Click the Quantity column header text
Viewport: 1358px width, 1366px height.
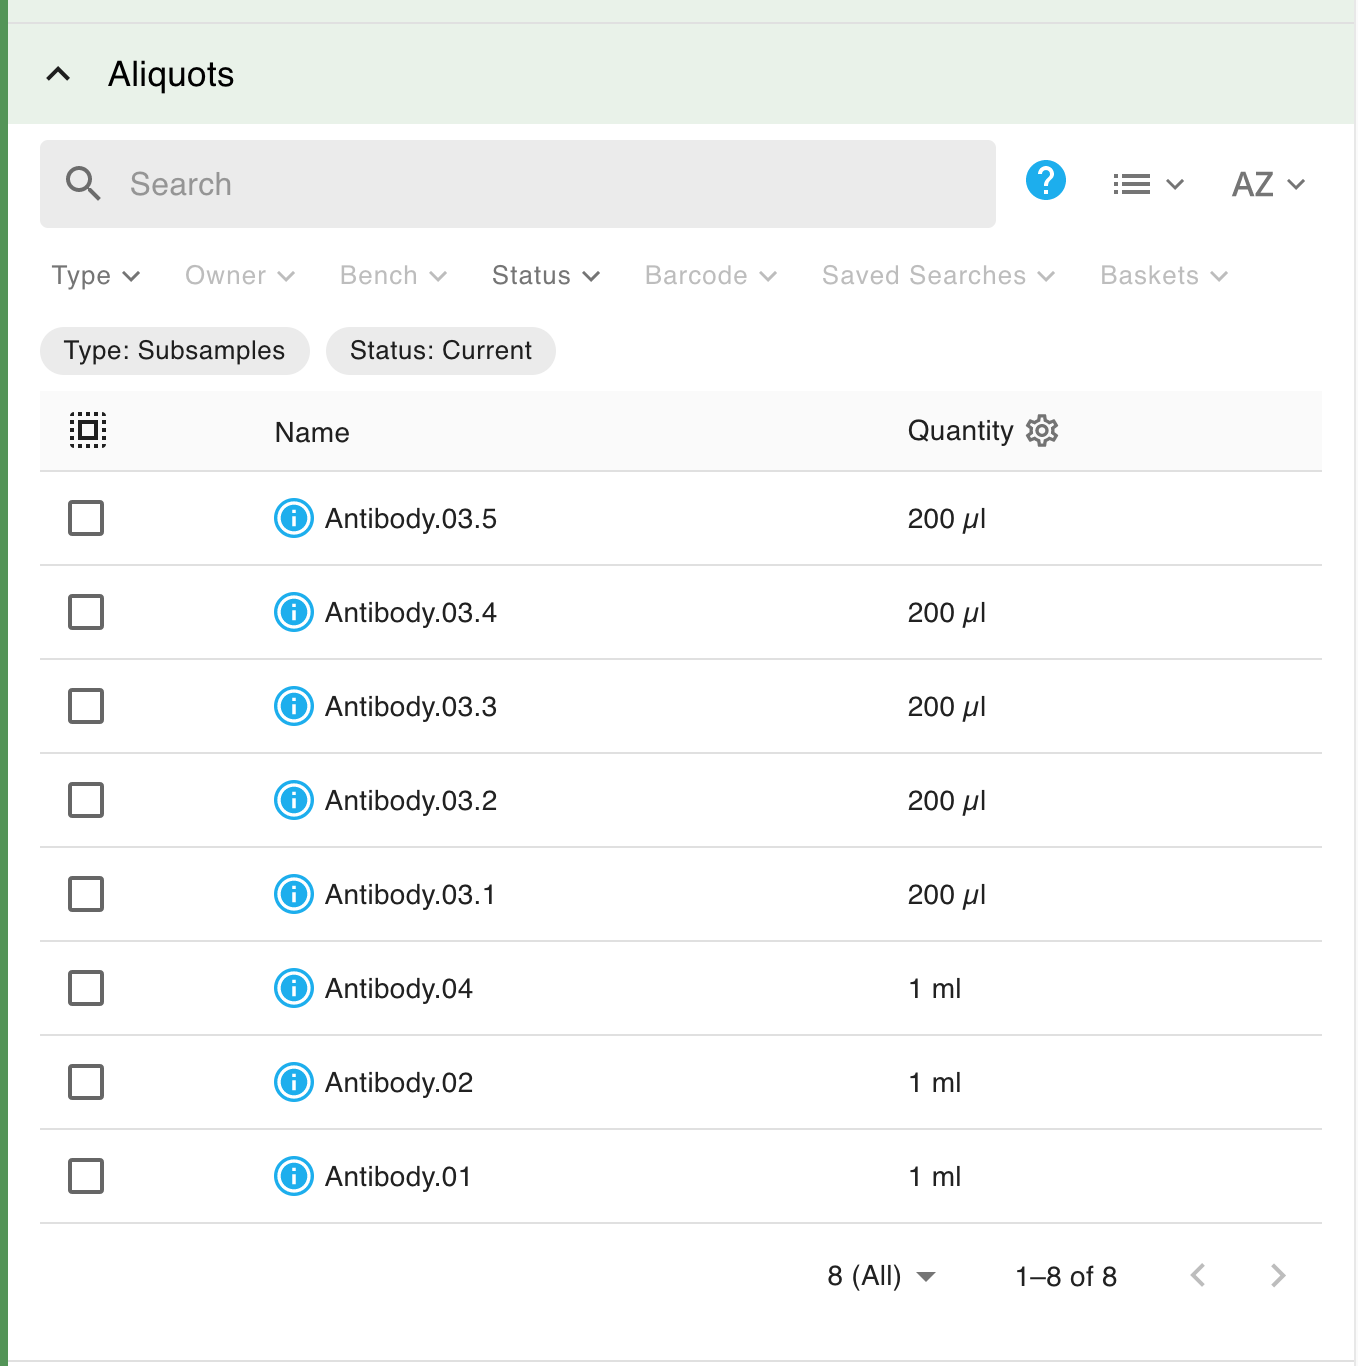960,431
